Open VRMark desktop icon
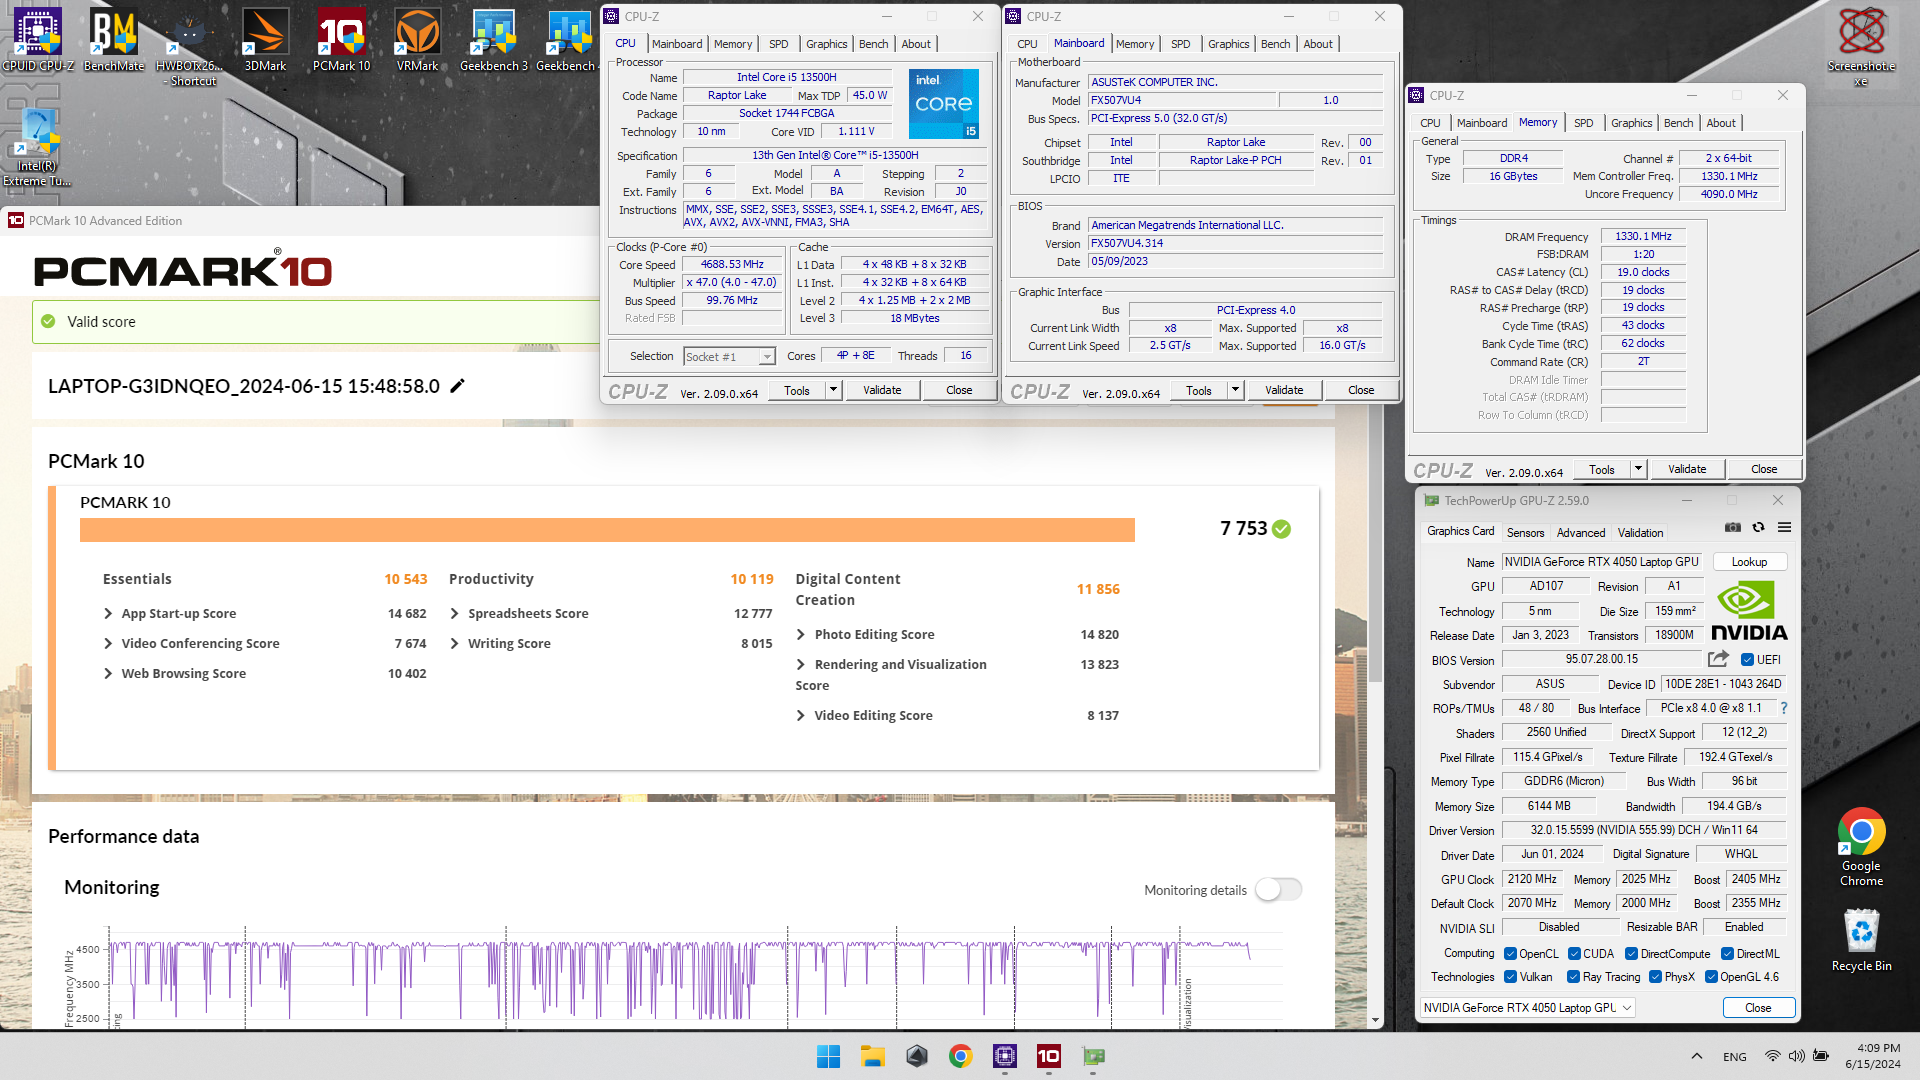 [417, 40]
